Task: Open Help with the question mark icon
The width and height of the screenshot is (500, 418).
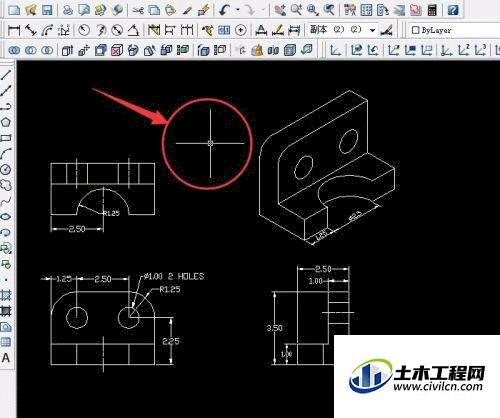Action: tap(453, 10)
